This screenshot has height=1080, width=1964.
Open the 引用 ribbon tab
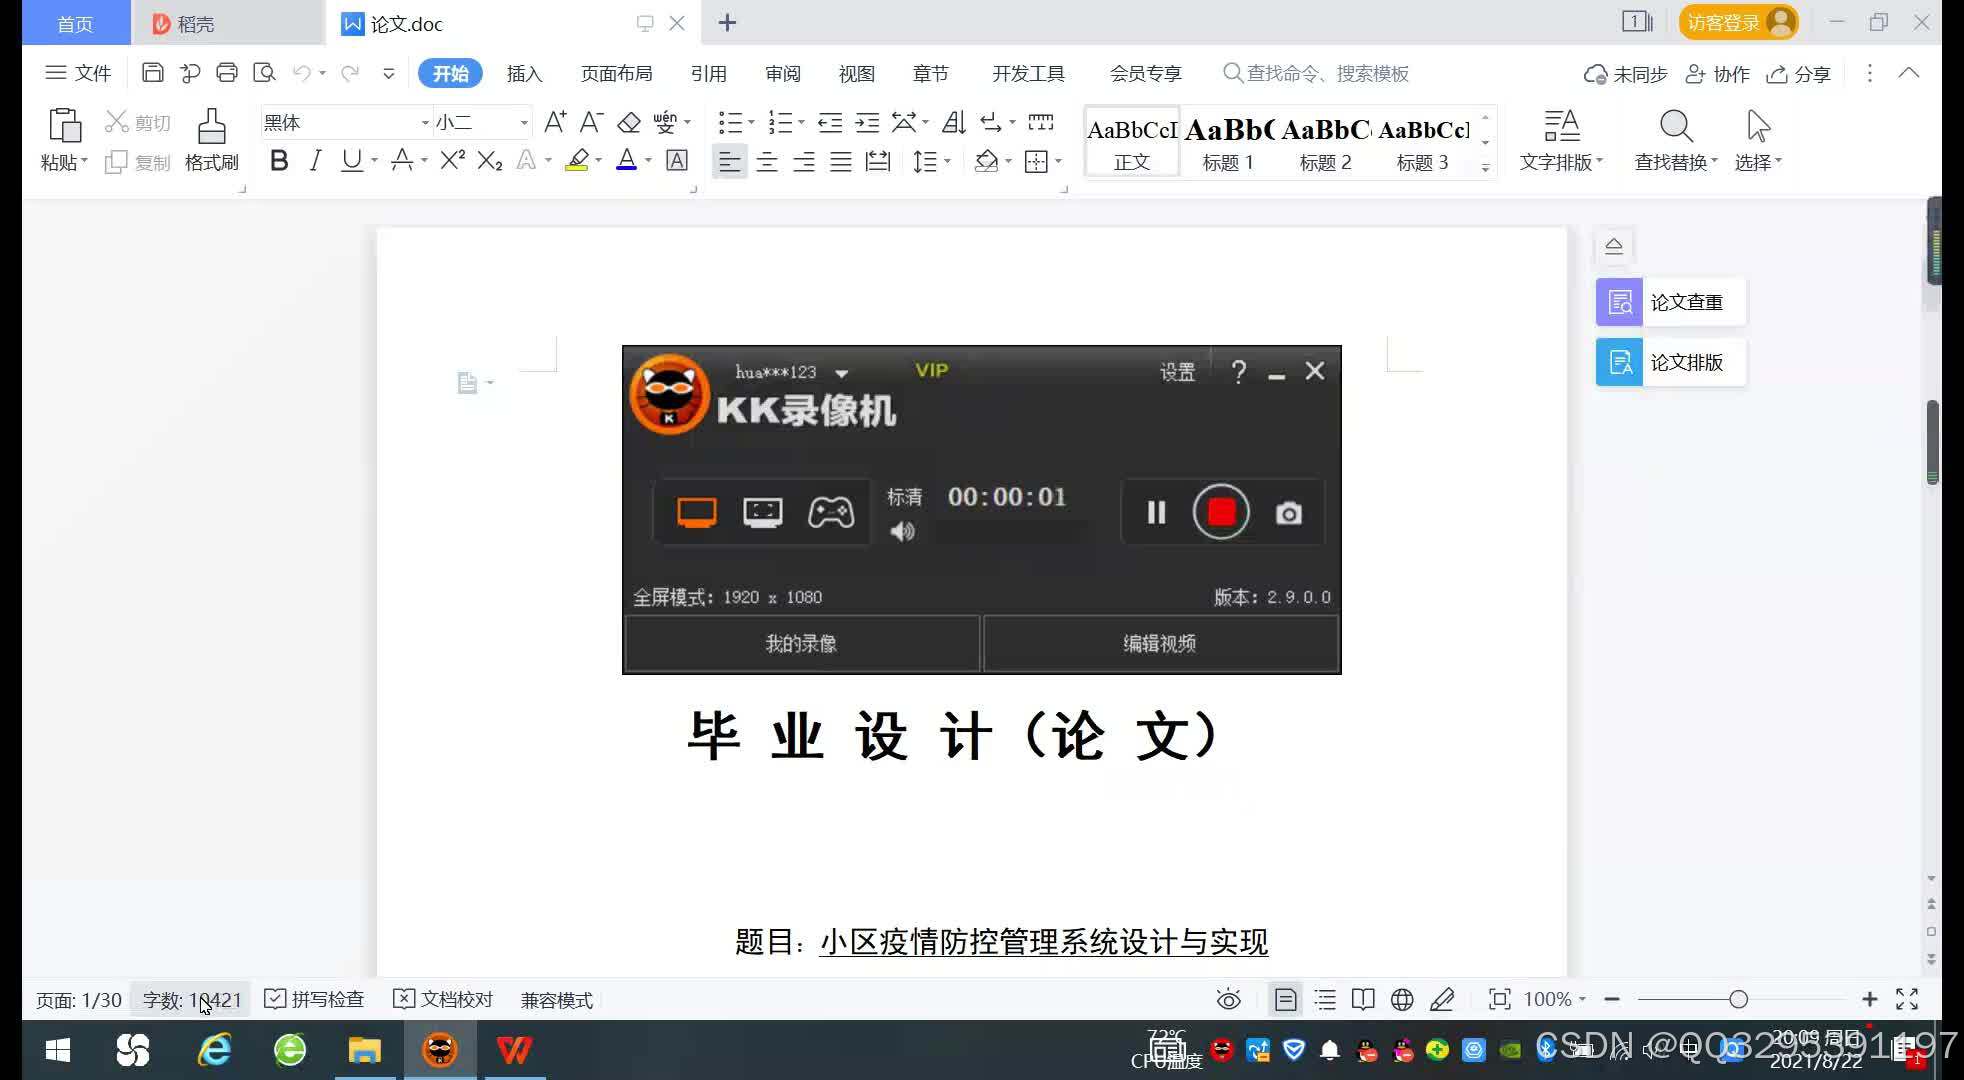click(708, 73)
